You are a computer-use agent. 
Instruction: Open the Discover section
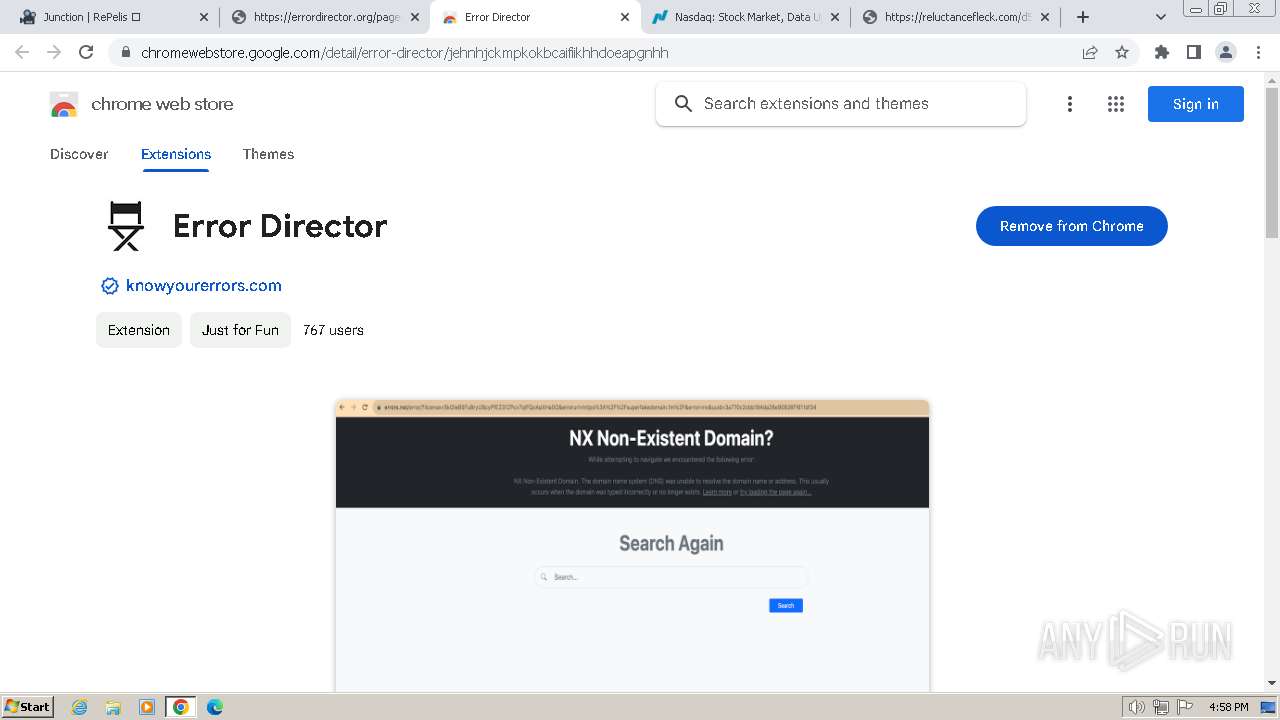(x=79, y=154)
